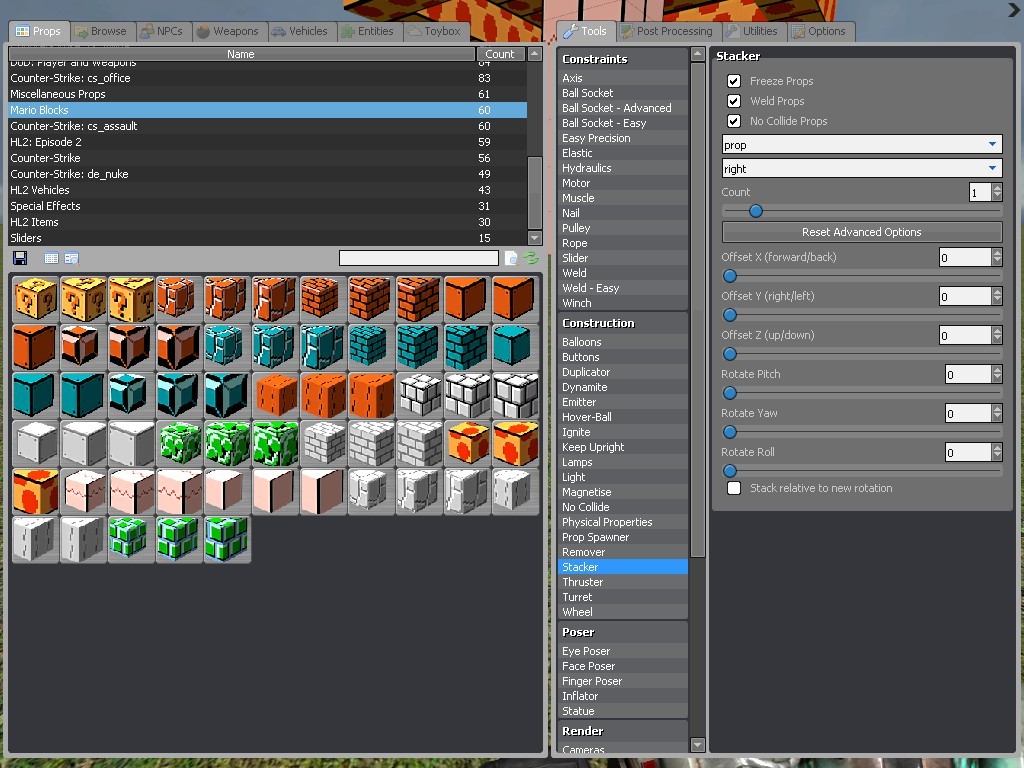Open the prop stacking mode dropdown

pyautogui.click(x=861, y=144)
